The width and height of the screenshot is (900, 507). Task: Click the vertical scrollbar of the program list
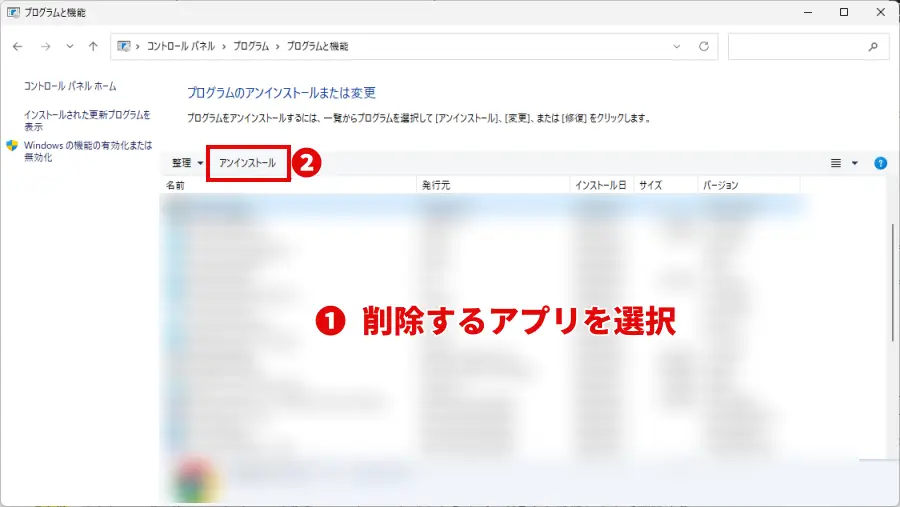coord(893,282)
